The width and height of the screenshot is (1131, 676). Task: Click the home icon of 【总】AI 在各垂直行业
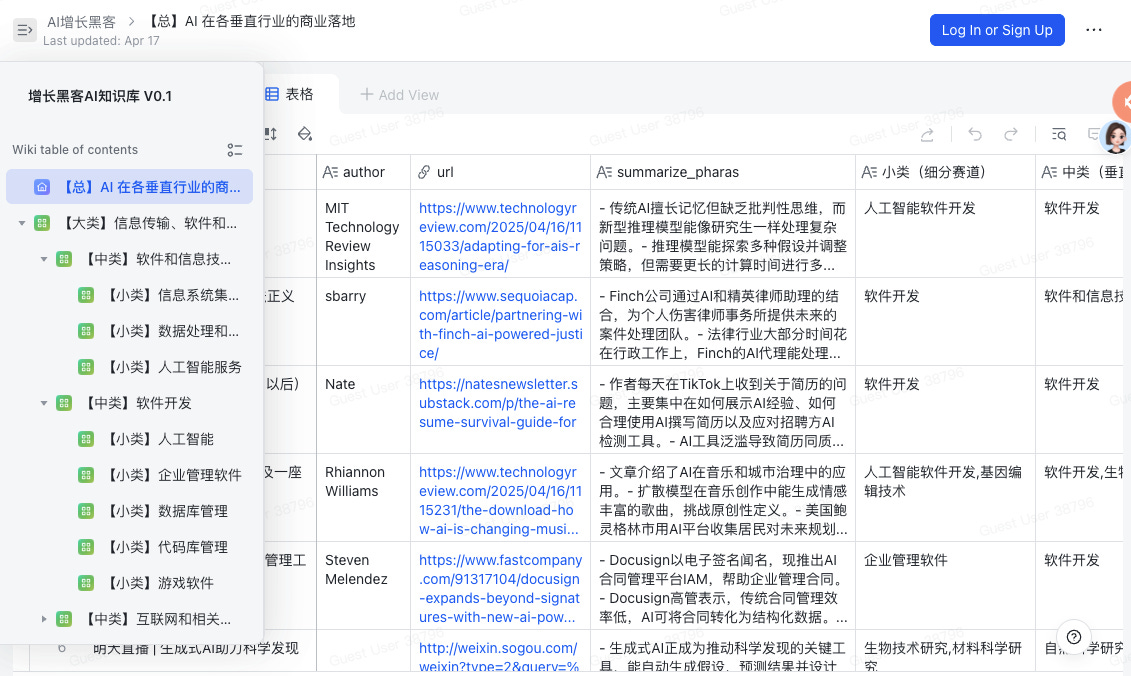coord(42,187)
